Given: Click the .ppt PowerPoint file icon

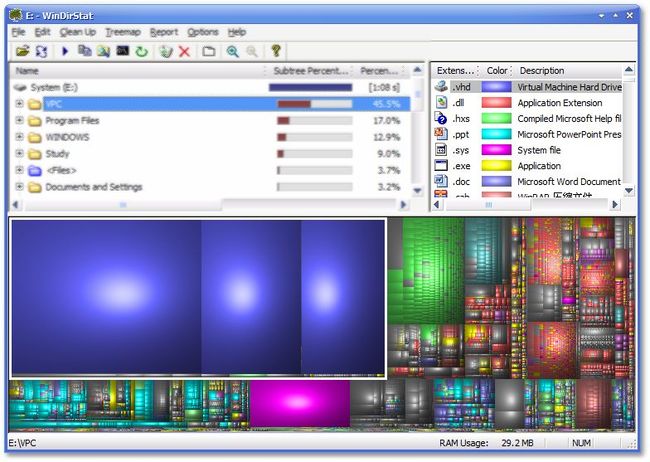Looking at the screenshot, I should (441, 134).
